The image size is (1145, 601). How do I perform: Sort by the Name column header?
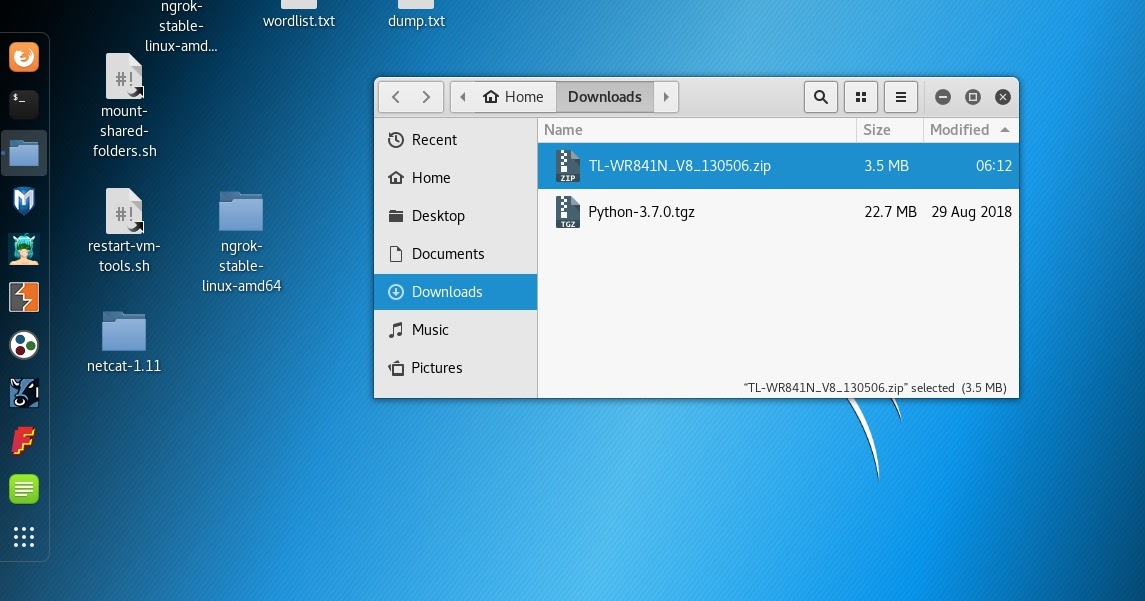pos(697,130)
